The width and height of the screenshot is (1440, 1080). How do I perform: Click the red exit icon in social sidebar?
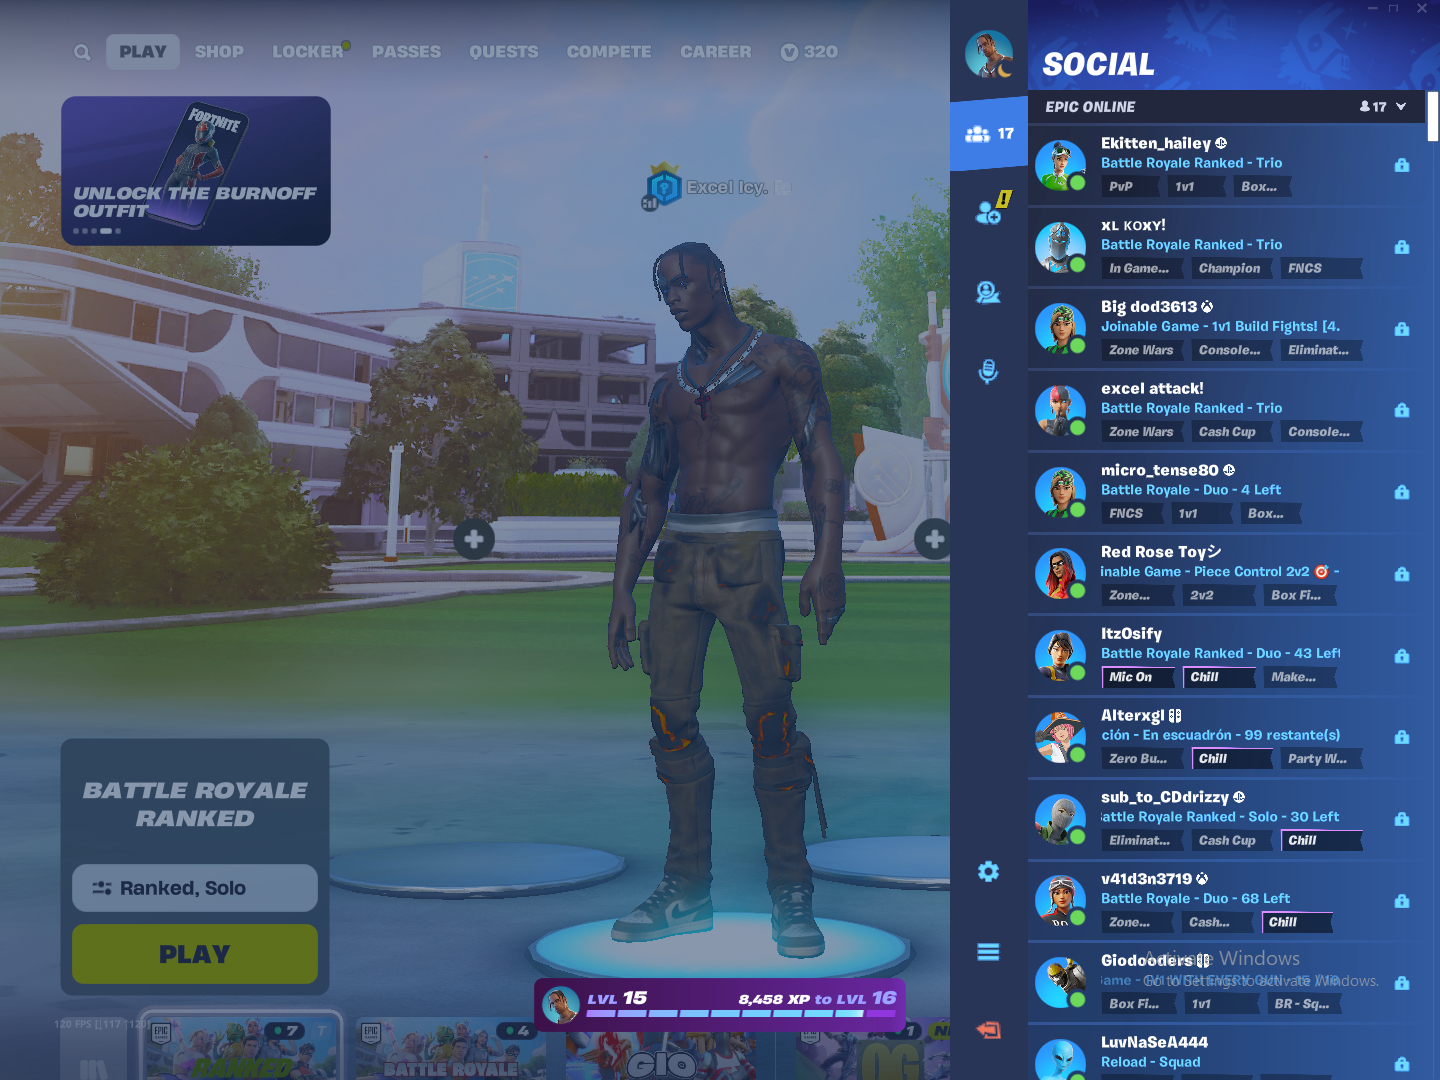click(988, 1030)
